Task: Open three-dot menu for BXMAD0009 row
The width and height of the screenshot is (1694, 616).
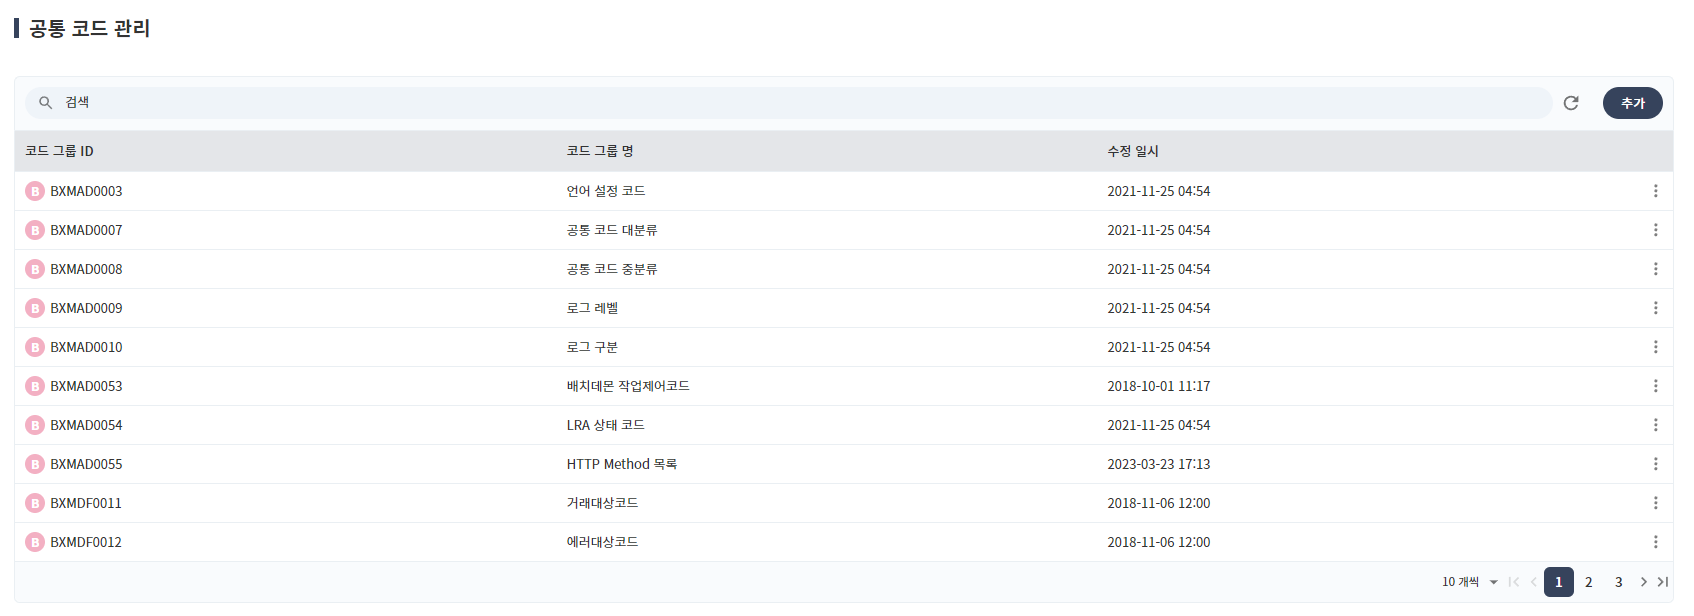Action: coord(1655,308)
